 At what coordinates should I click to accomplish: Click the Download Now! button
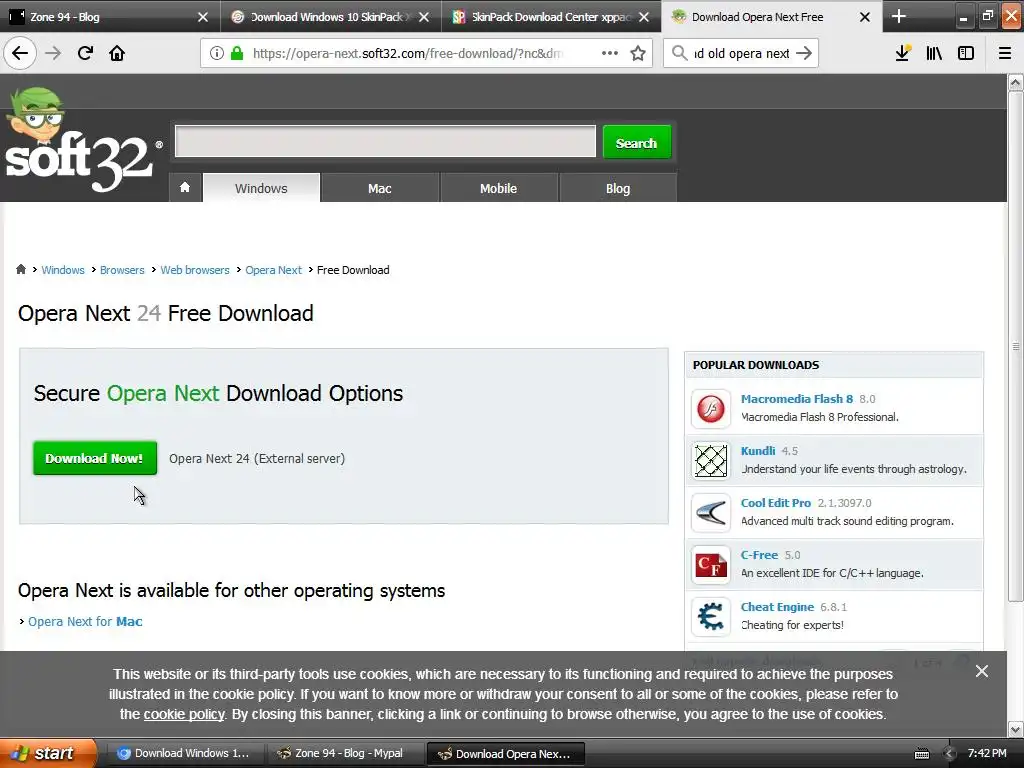point(95,458)
